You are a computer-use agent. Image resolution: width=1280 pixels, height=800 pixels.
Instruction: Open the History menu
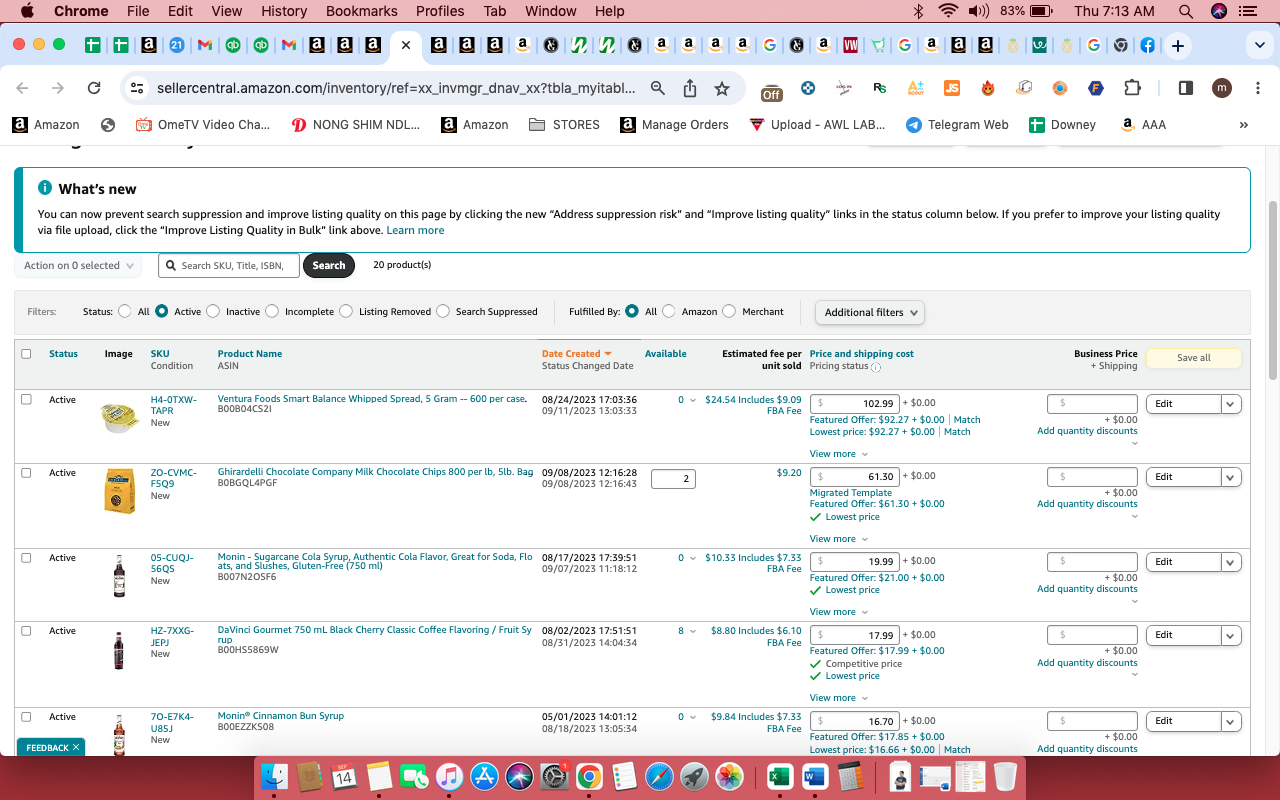pos(284,11)
